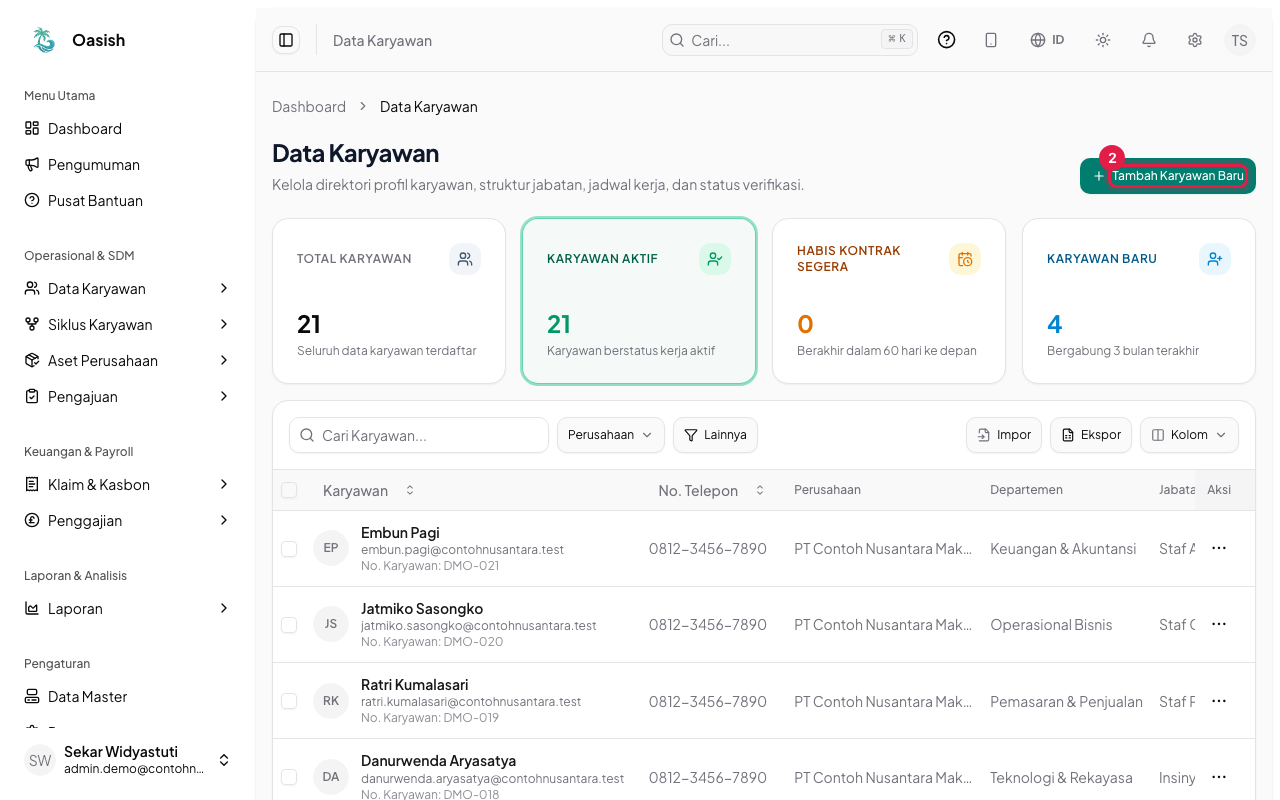Open row actions for Ratri Kumalasari
The width and height of the screenshot is (1280, 800).
click(1219, 700)
